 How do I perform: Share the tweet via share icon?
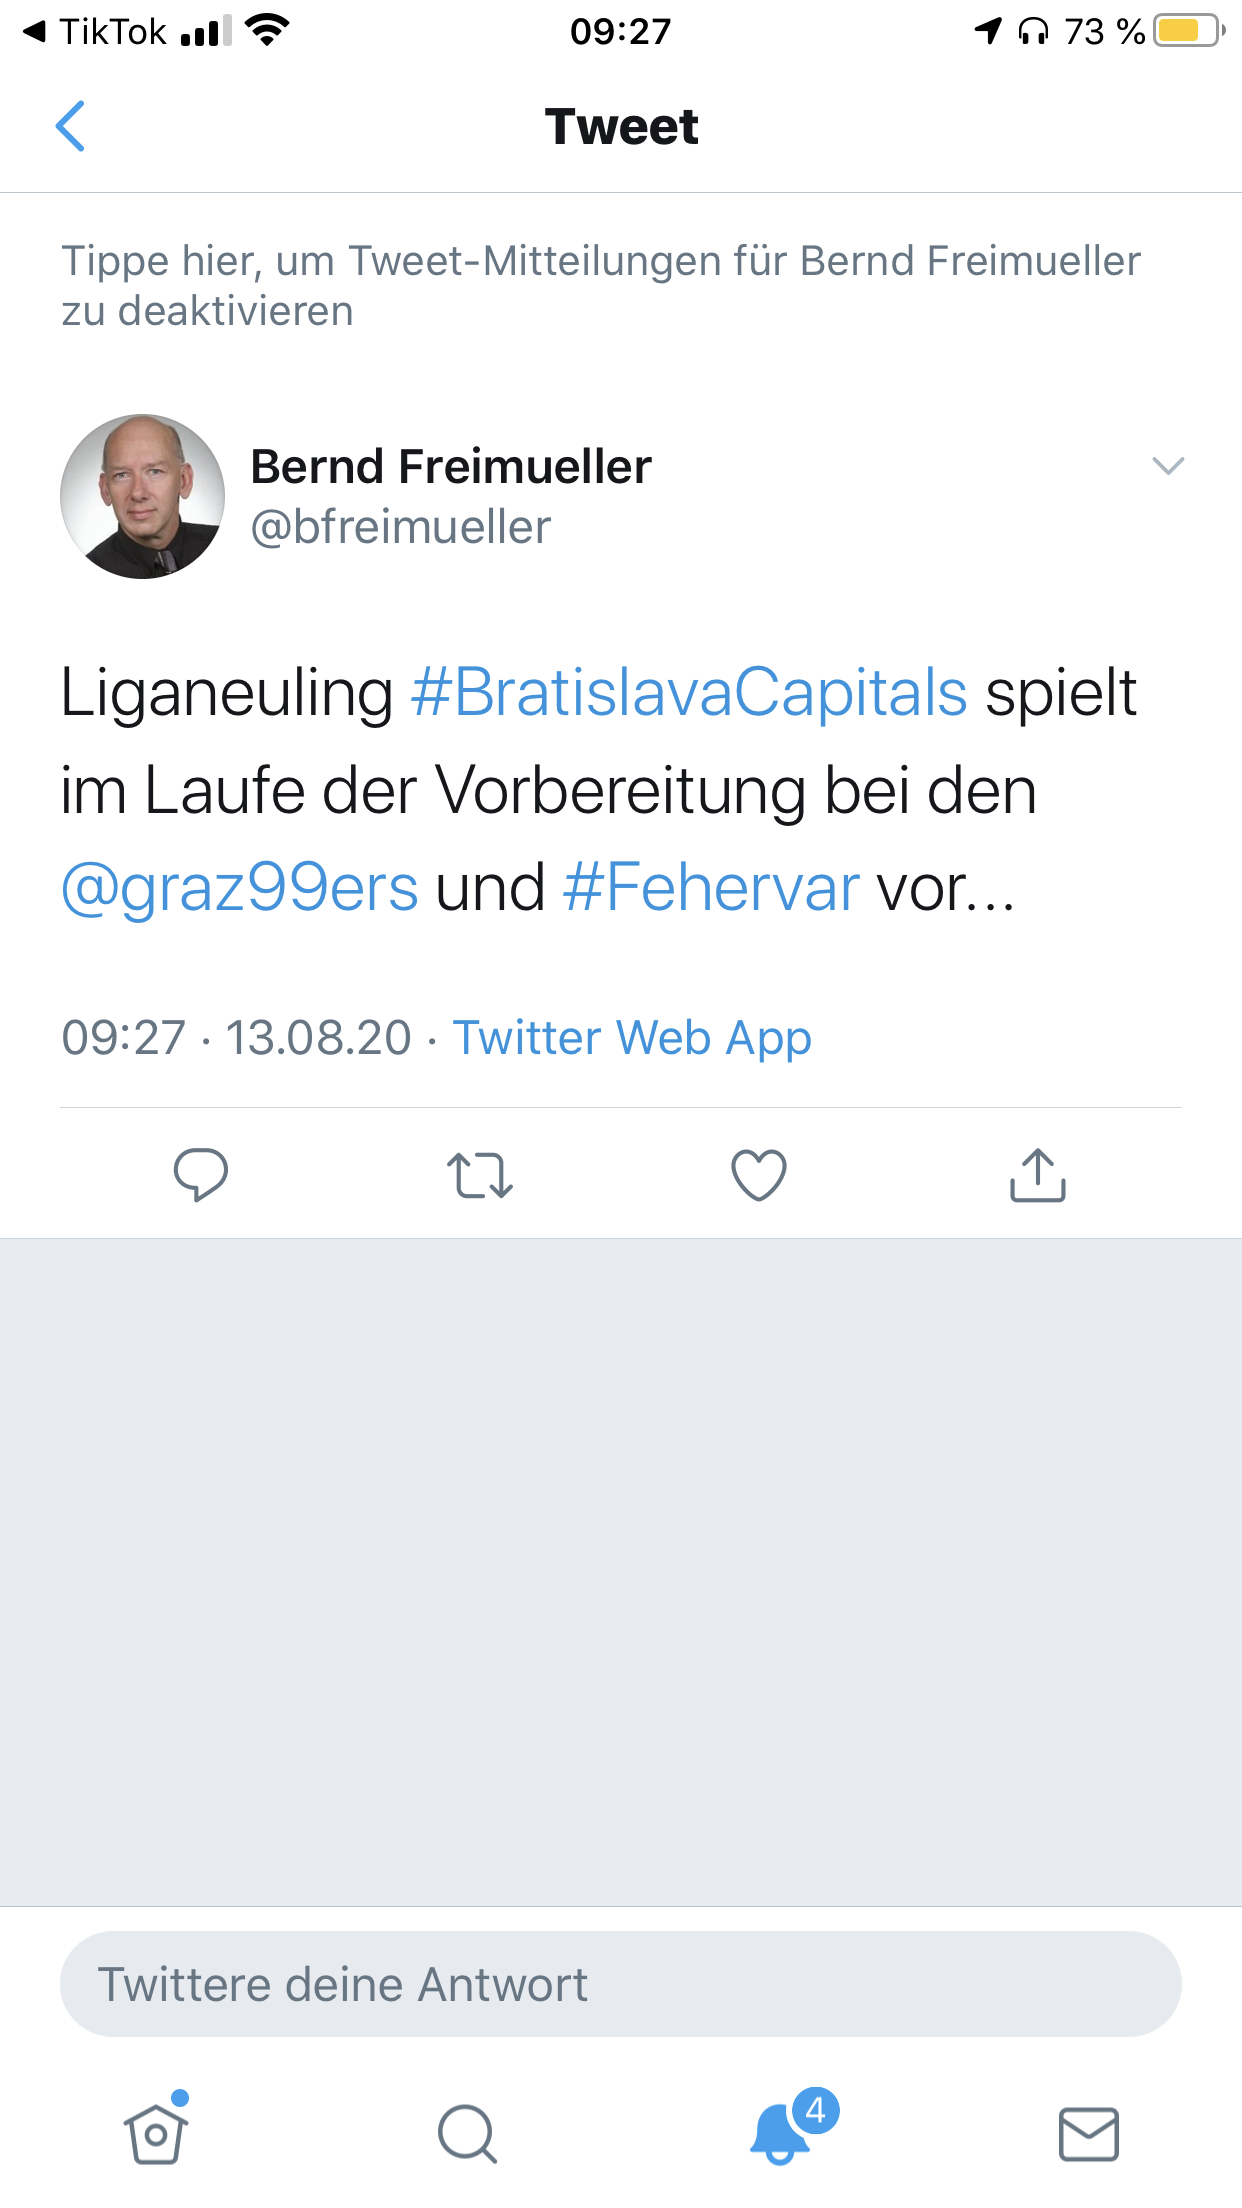pos(1038,1174)
